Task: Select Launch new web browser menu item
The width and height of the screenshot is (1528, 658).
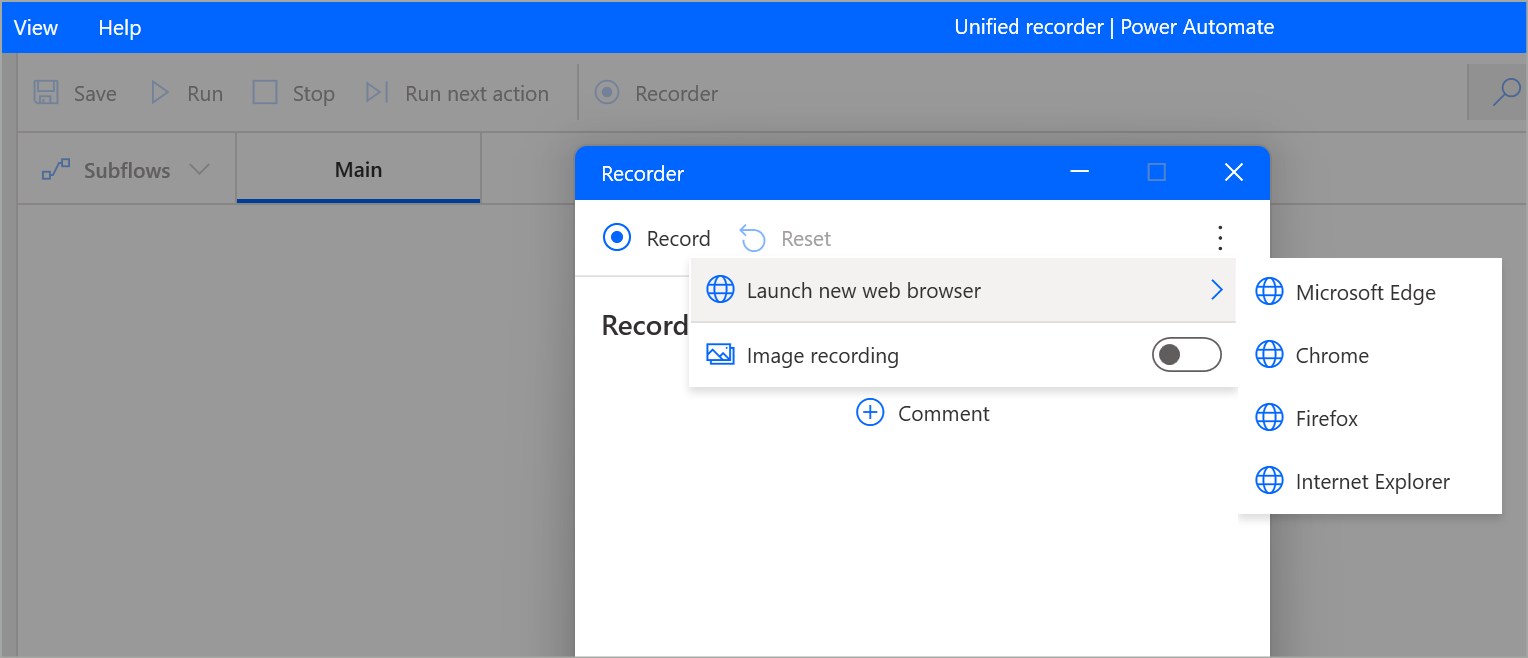Action: click(x=963, y=291)
